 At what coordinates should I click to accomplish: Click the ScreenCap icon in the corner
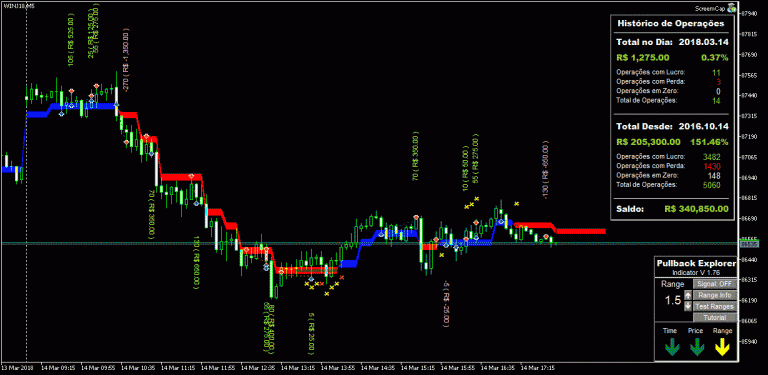tap(731, 8)
